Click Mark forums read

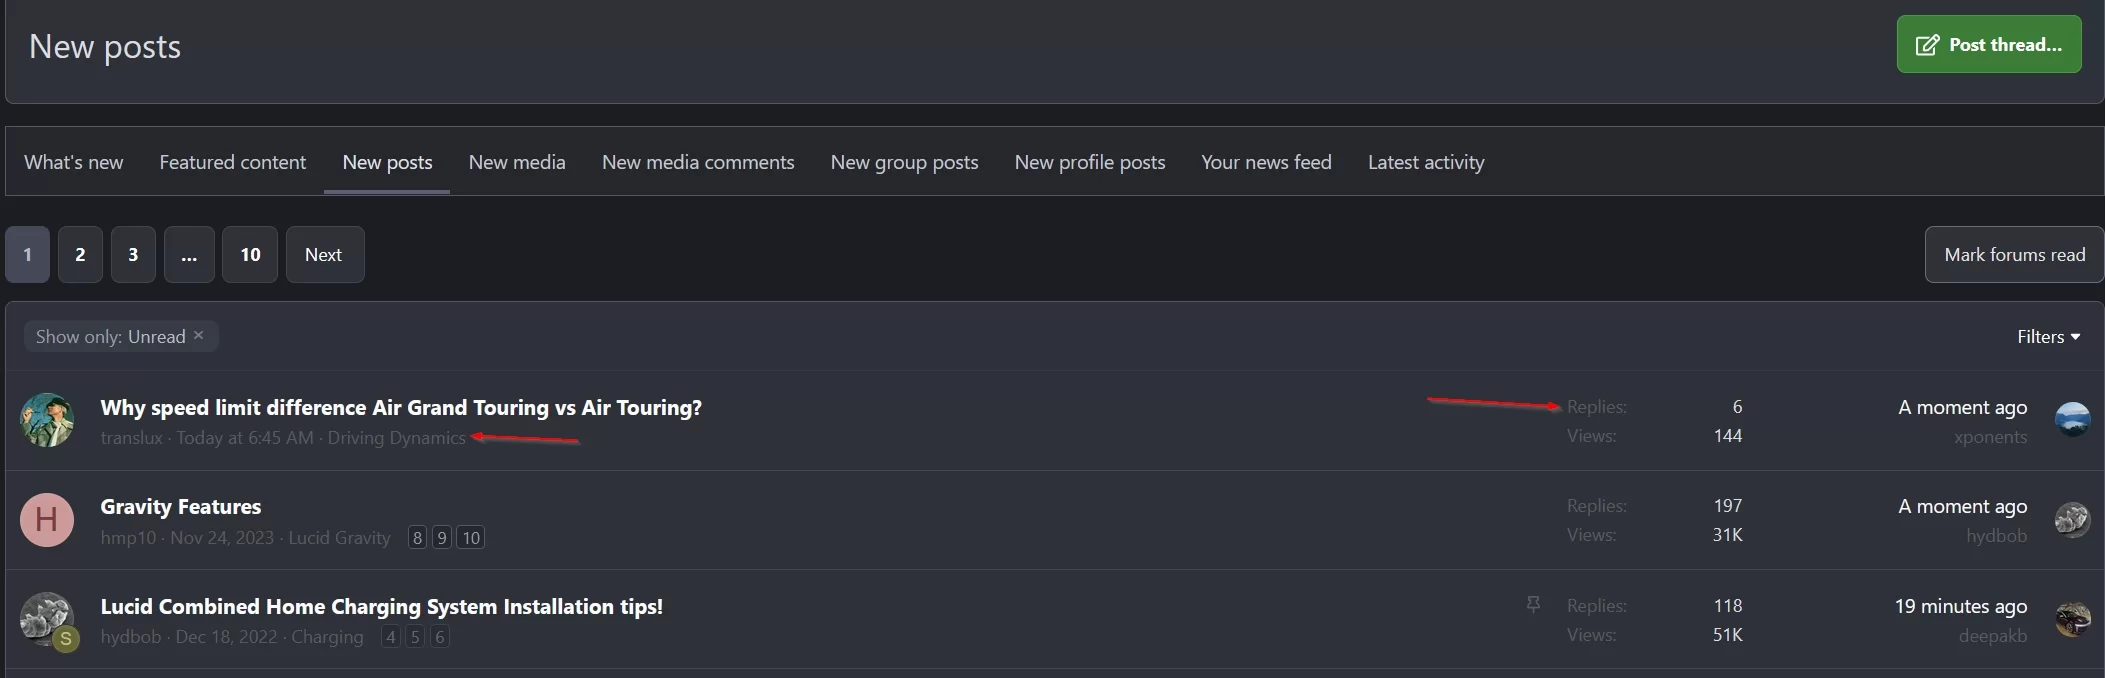coord(2014,255)
